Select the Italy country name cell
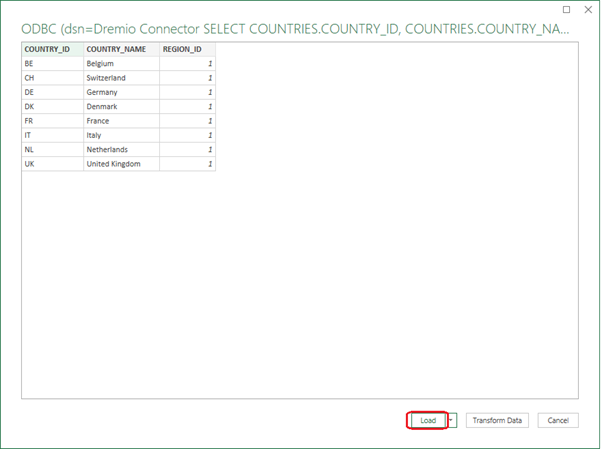The image size is (602, 449). click(121, 135)
